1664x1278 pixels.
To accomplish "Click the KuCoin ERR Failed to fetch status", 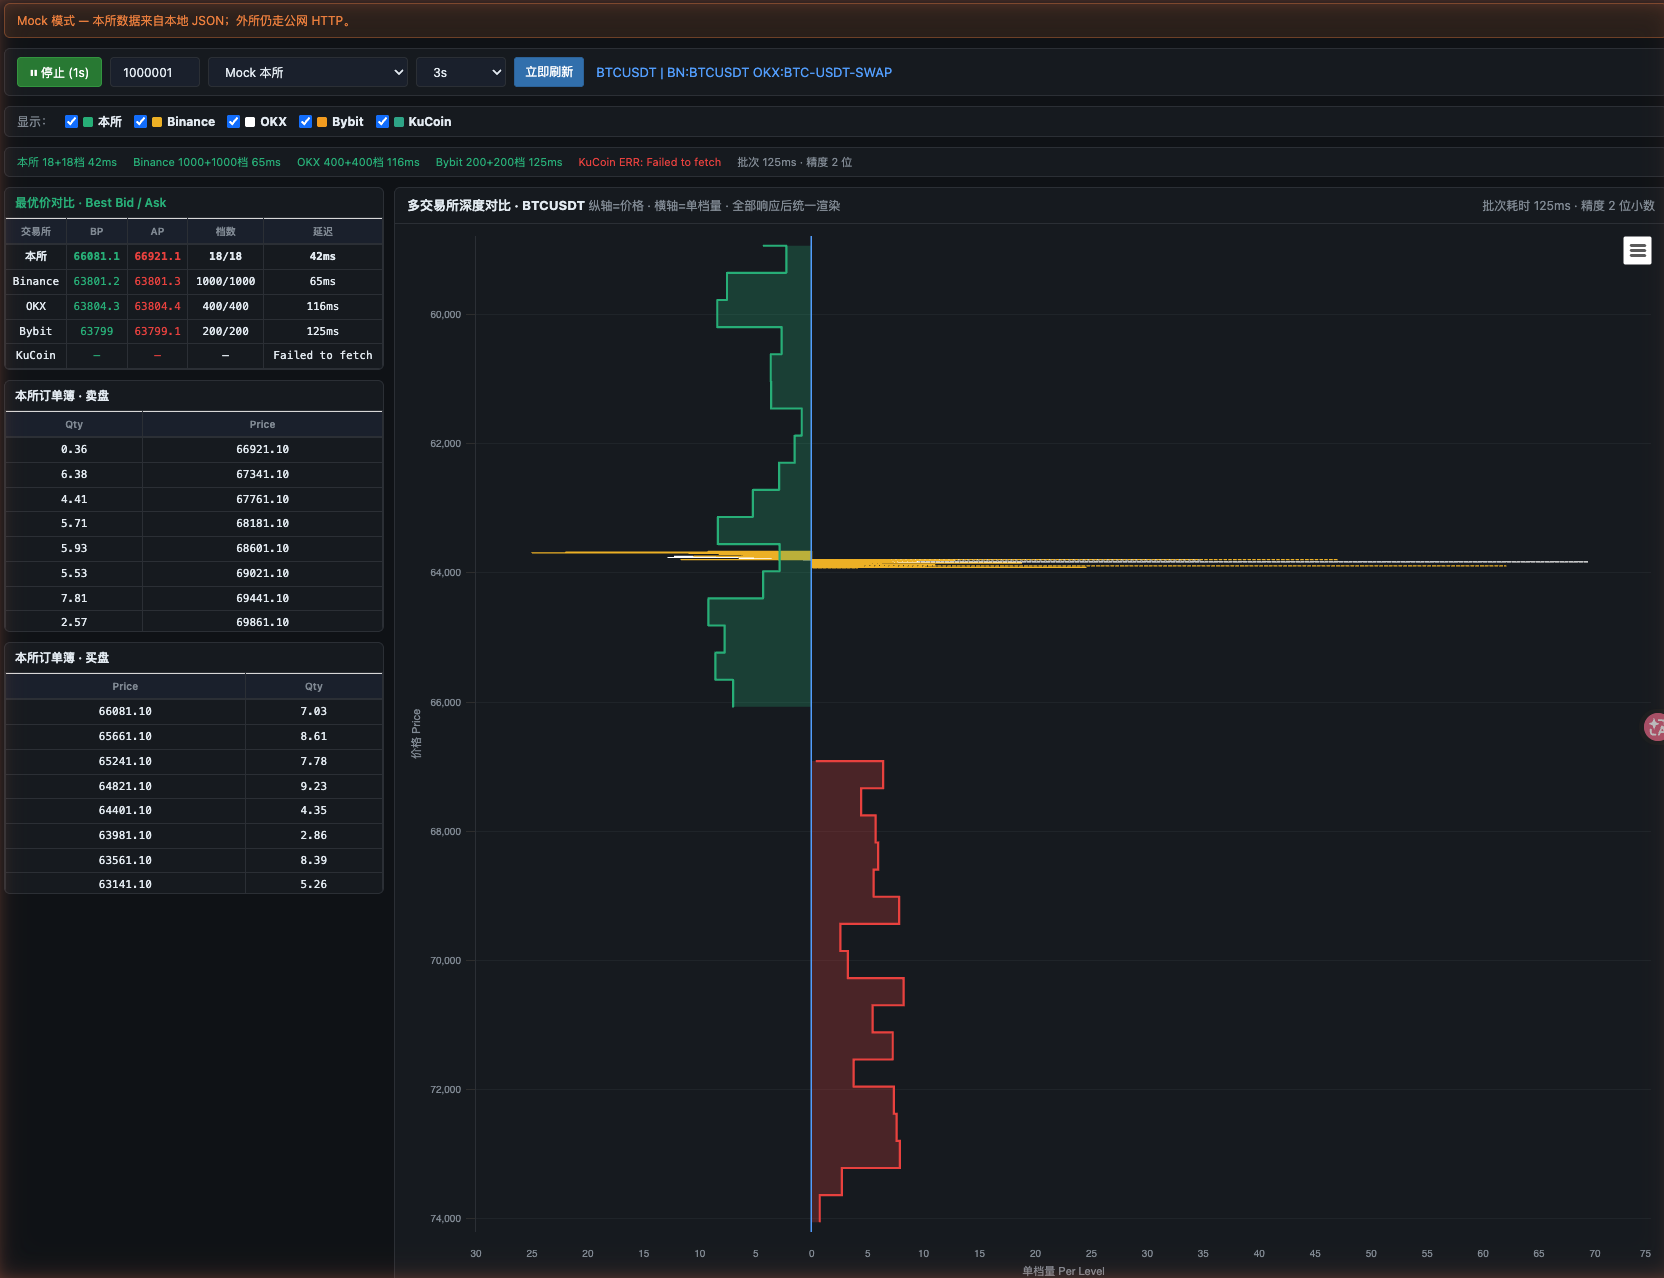I will coord(649,162).
